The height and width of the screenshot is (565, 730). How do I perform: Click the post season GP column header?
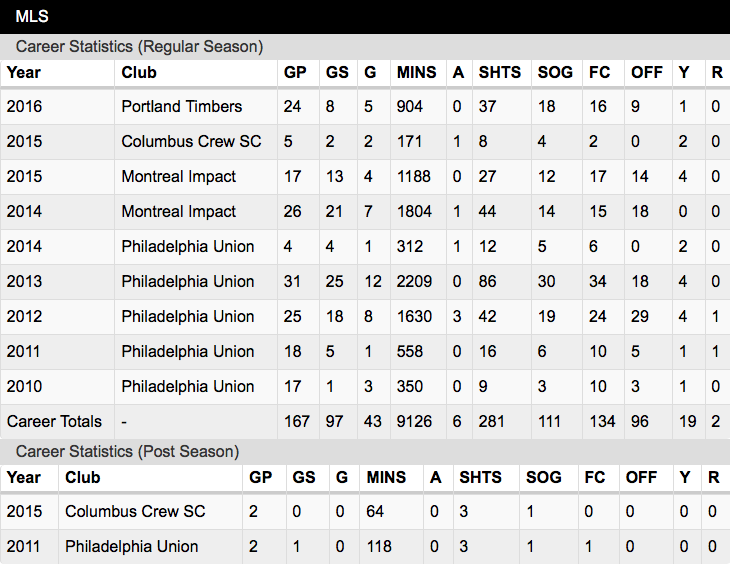(x=260, y=478)
